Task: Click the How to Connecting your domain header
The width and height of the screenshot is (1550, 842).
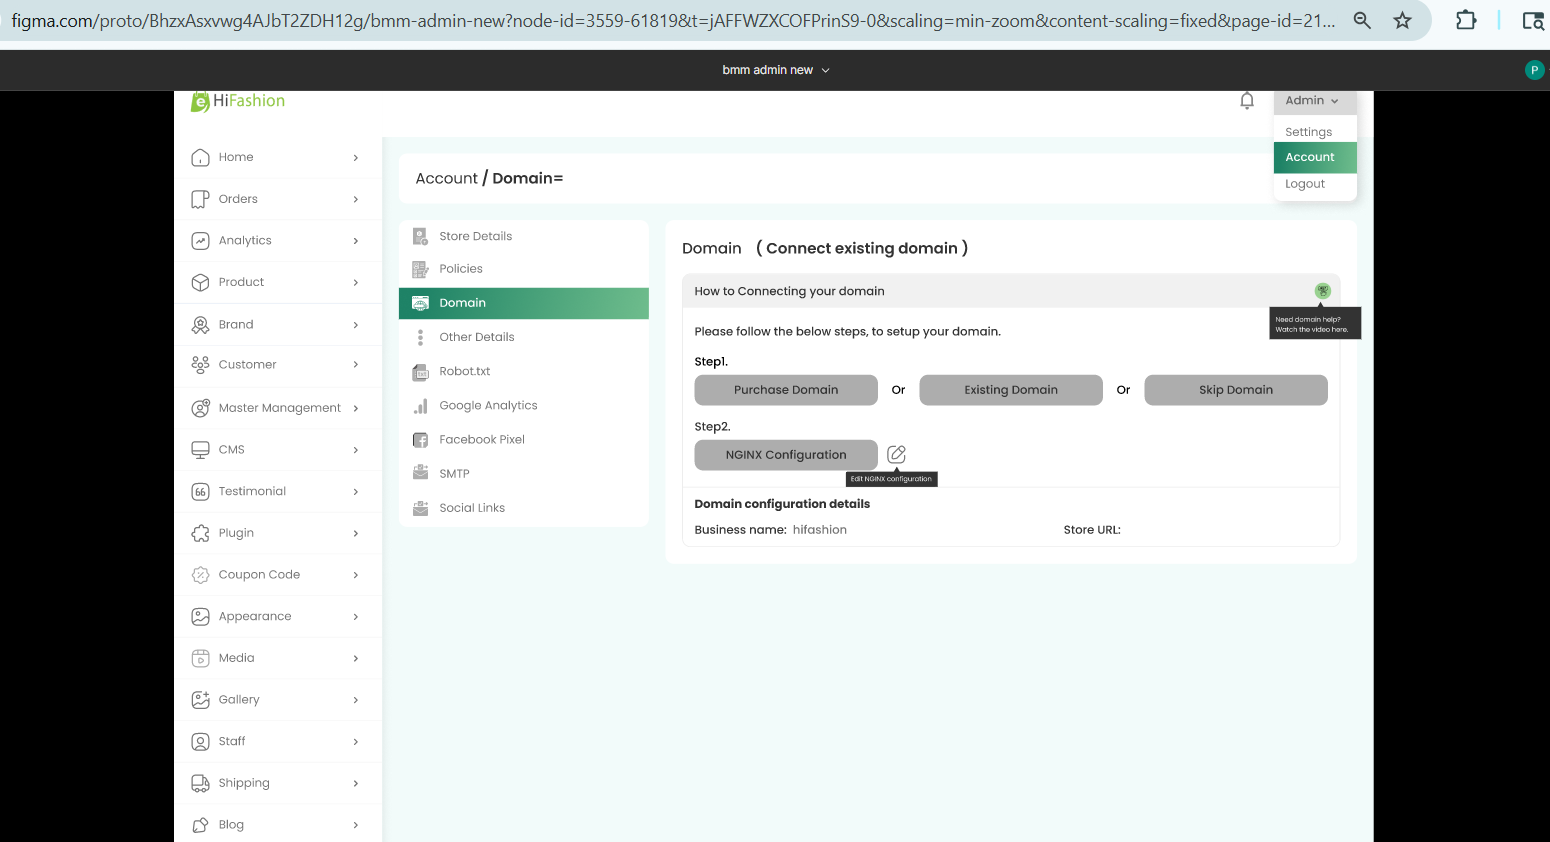Action: click(x=1011, y=291)
